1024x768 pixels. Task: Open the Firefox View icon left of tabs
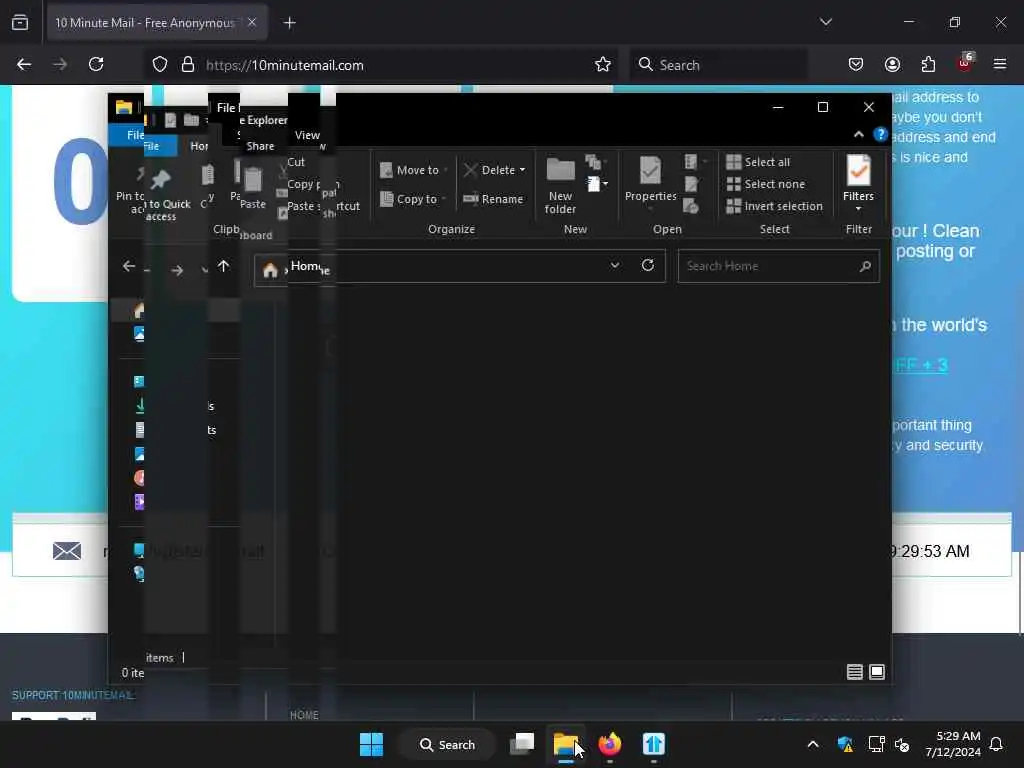tap(20, 22)
